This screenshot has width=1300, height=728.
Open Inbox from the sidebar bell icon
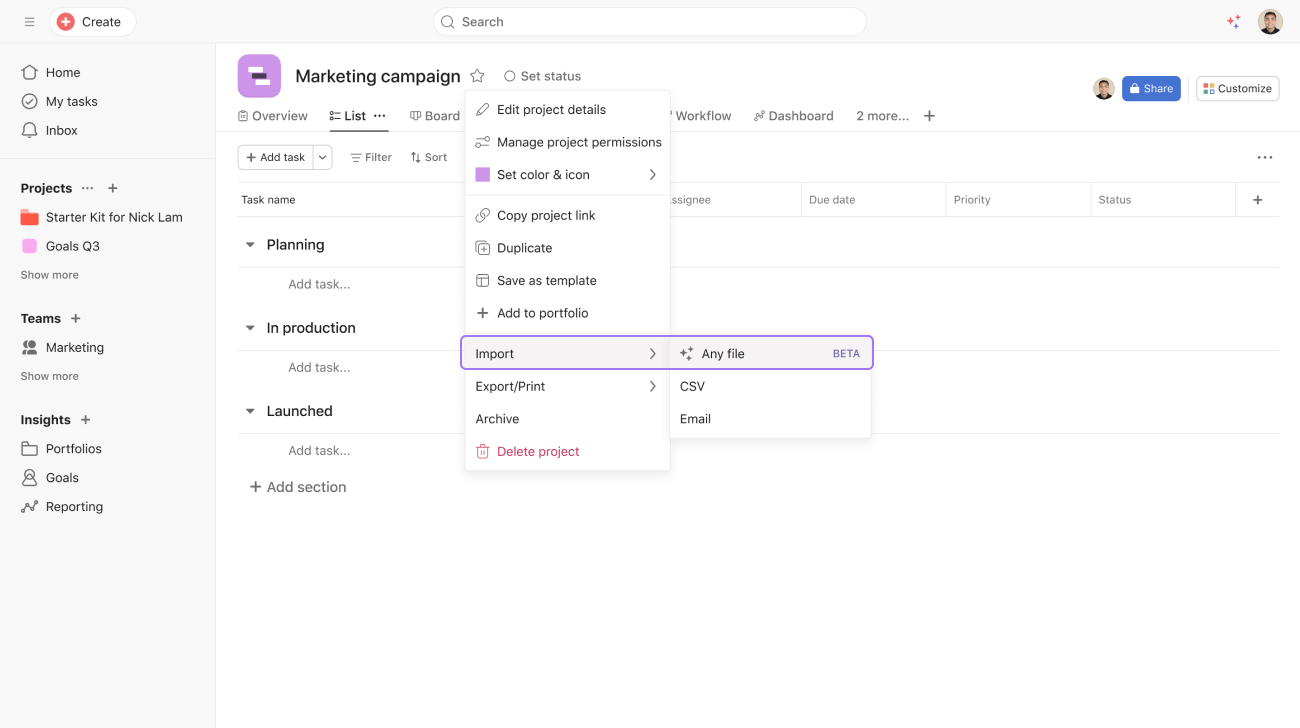pyautogui.click(x=30, y=130)
